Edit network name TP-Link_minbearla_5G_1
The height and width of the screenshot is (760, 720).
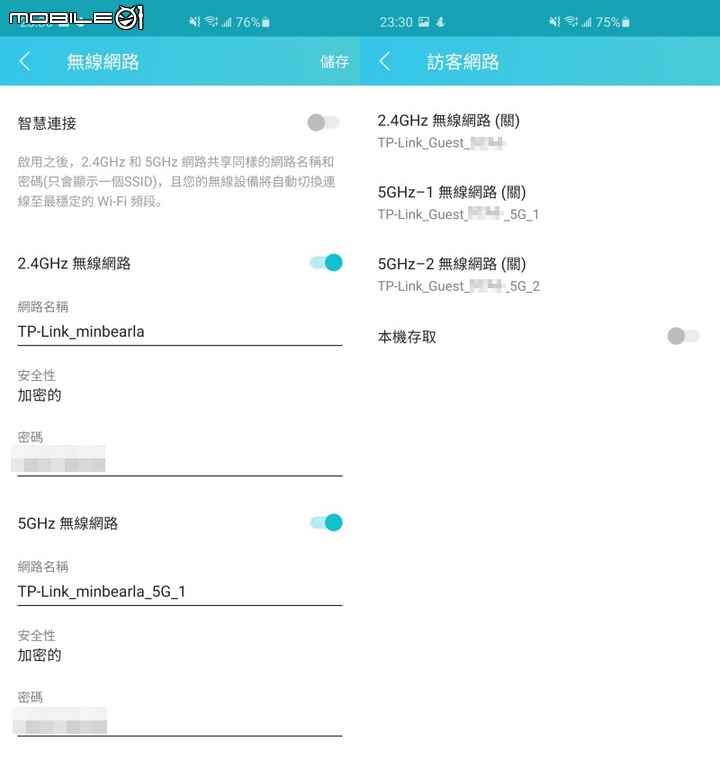pyautogui.click(x=180, y=592)
